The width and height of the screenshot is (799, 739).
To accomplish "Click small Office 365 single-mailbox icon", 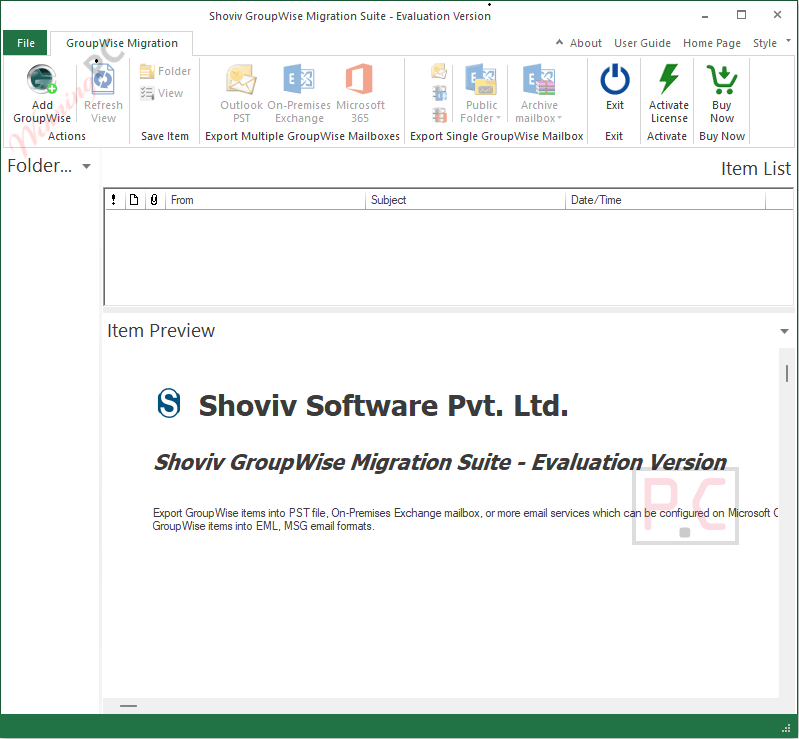I will click(x=439, y=115).
